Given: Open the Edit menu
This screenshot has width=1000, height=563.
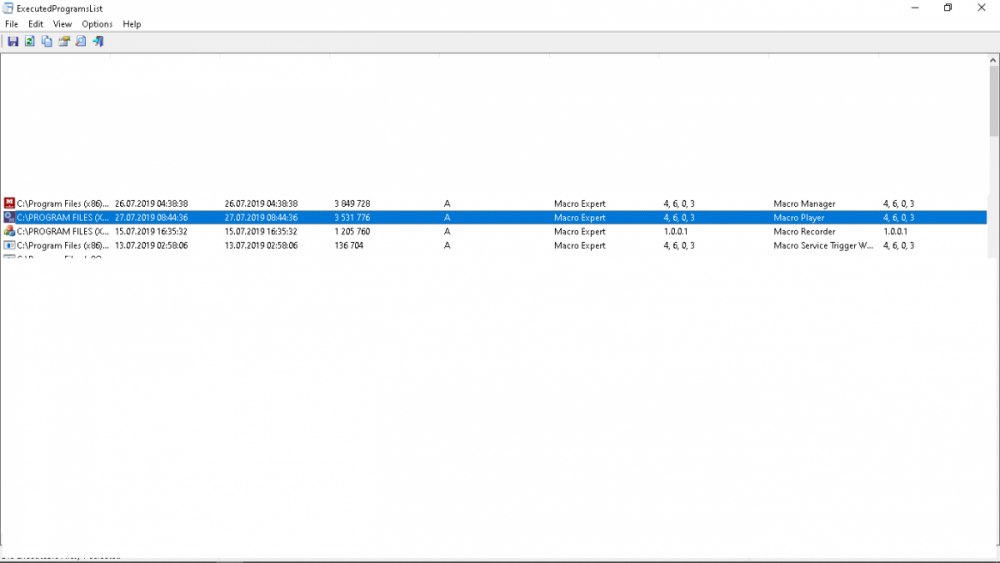Looking at the screenshot, I should pyautogui.click(x=36, y=24).
